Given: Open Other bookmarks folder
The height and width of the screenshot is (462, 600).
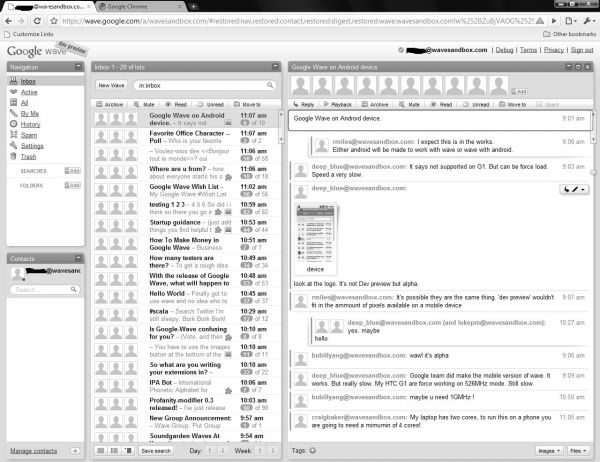Looking at the screenshot, I should tap(570, 34).
